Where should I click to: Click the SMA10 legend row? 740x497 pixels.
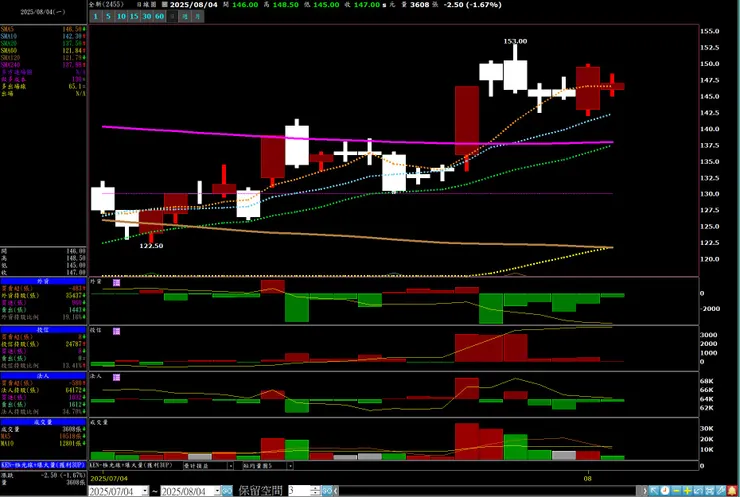pos(43,36)
